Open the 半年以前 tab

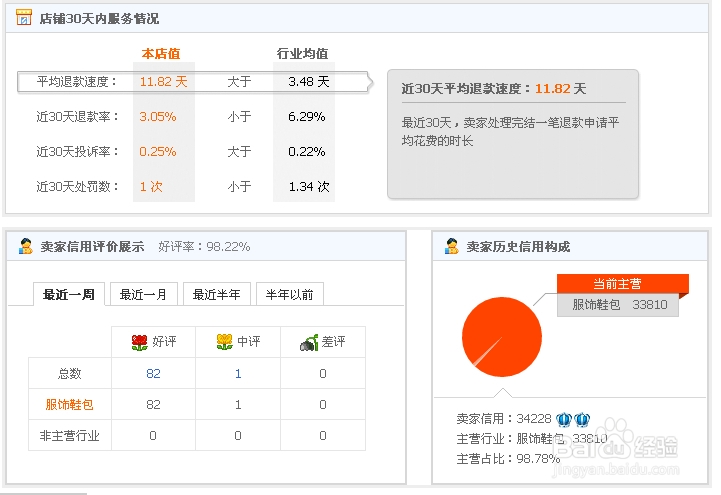tap(290, 294)
